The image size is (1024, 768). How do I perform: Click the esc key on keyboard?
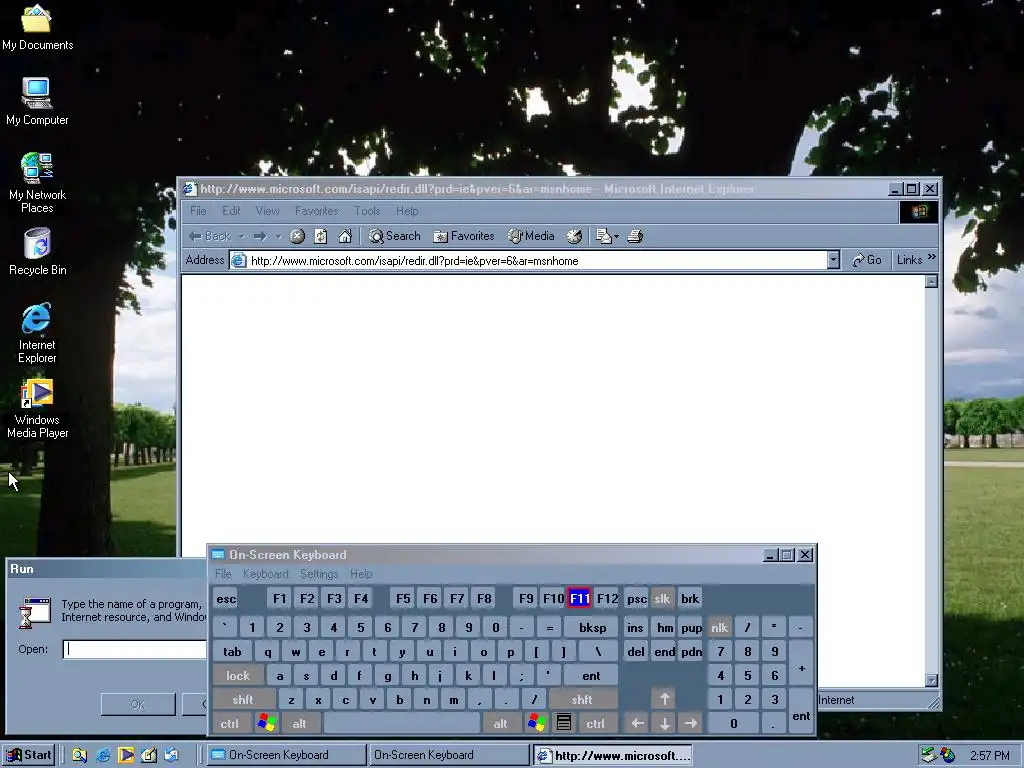tap(226, 599)
